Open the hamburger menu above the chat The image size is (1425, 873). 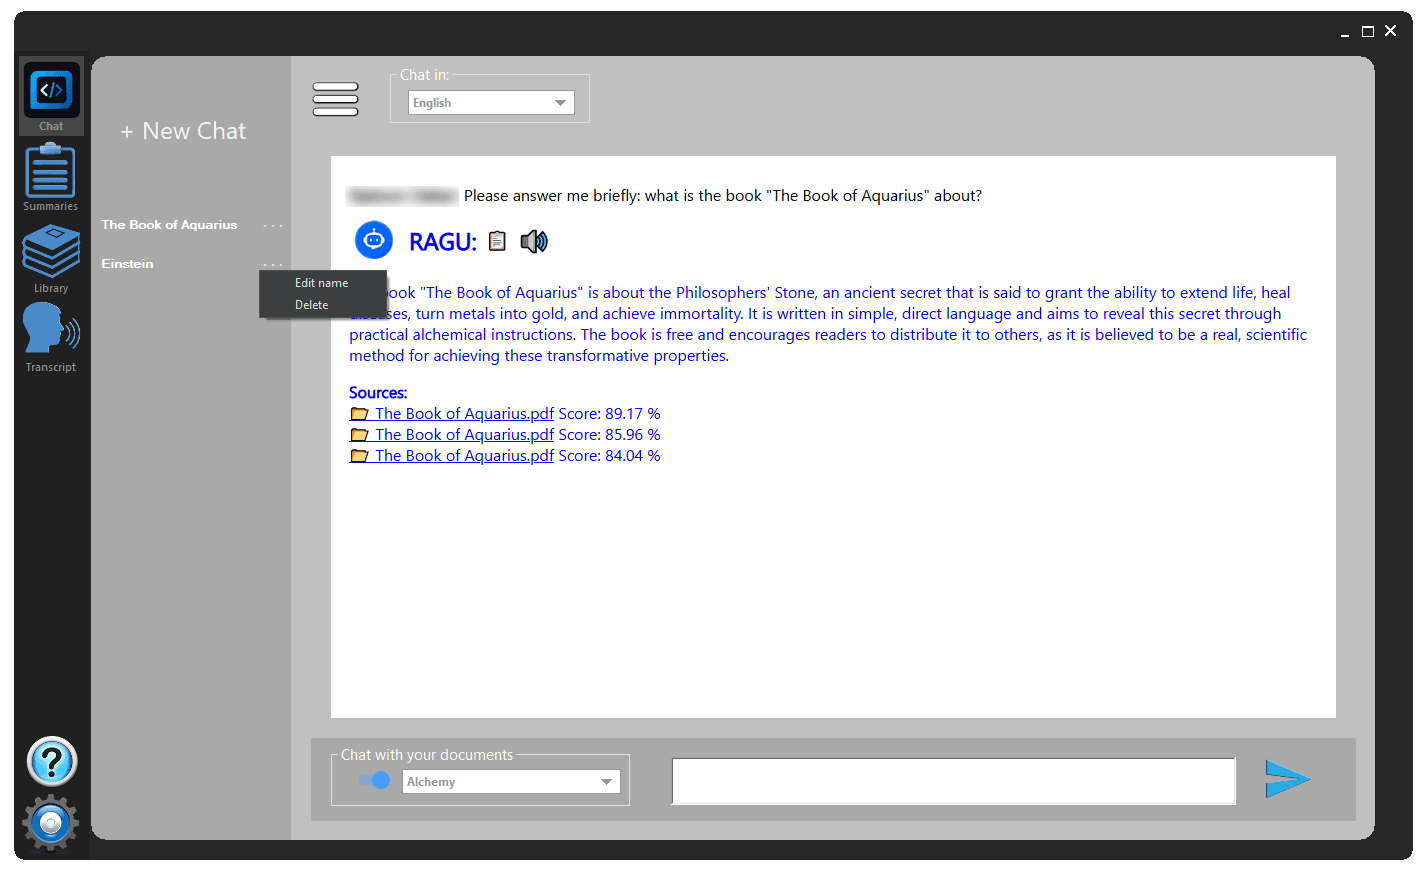pyautogui.click(x=335, y=99)
